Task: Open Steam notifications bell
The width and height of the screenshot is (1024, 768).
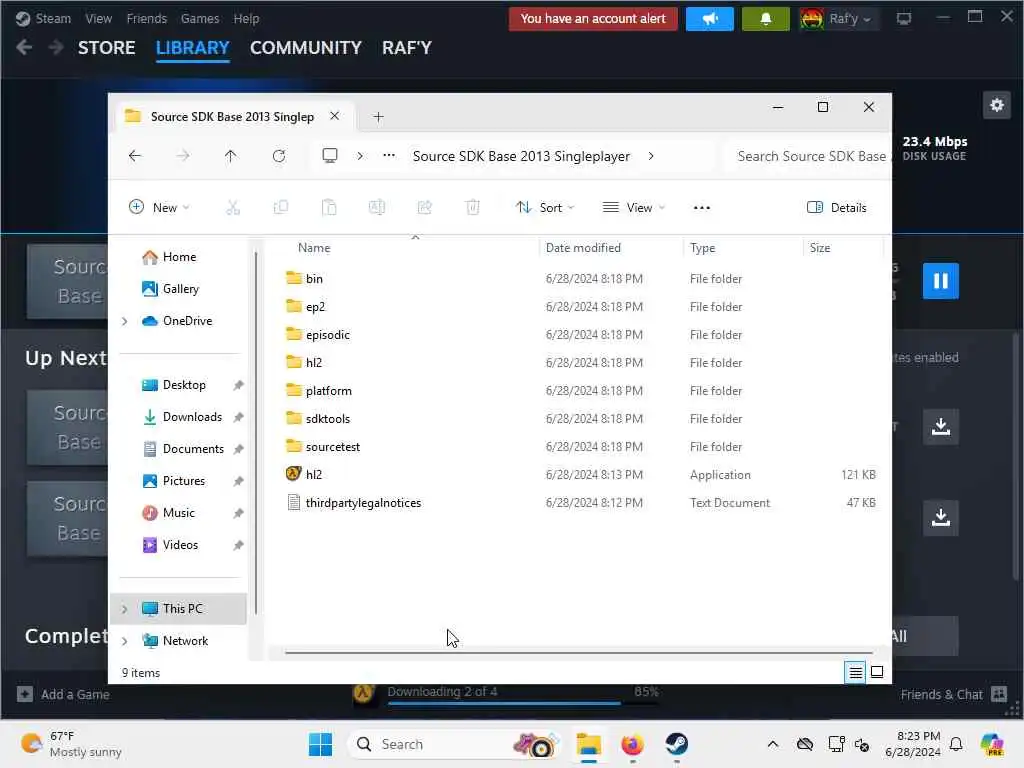Action: pos(765,19)
